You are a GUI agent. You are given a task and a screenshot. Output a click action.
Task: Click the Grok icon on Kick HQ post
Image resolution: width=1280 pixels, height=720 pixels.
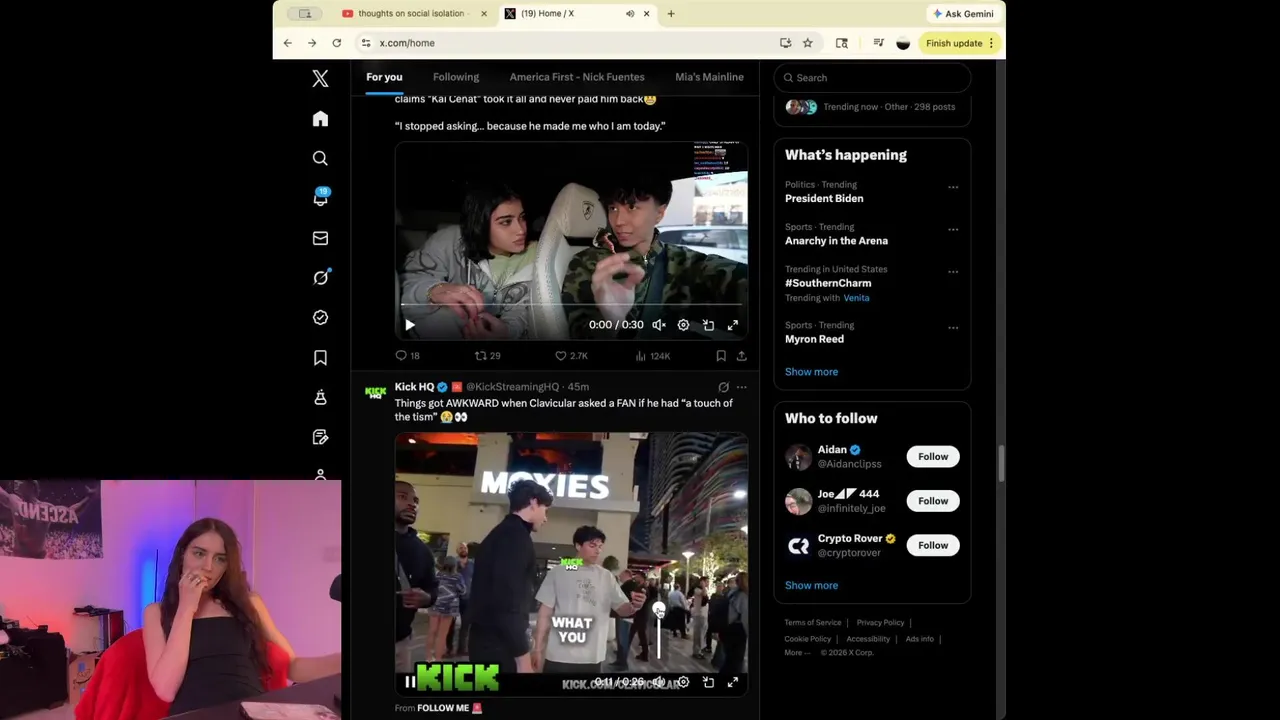point(723,387)
